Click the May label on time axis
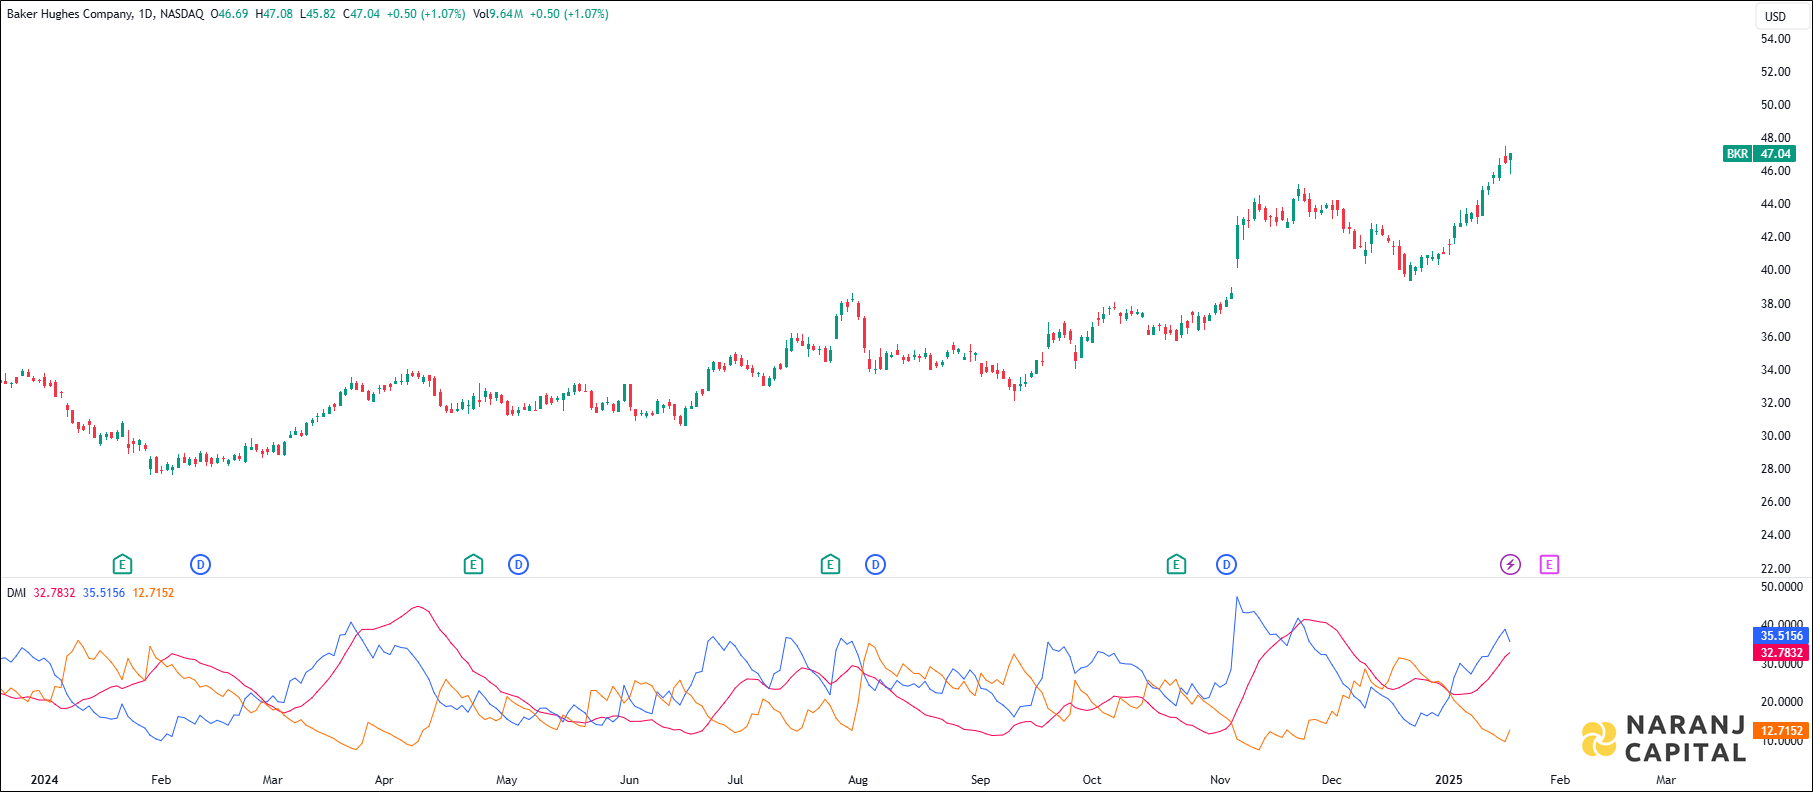 [x=507, y=780]
